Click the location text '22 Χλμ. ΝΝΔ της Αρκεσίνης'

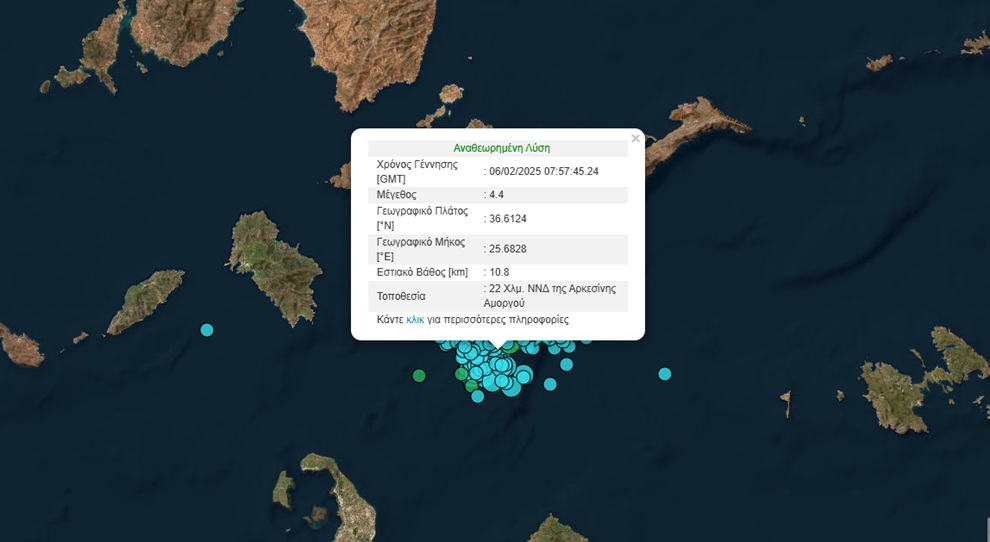pyautogui.click(x=552, y=289)
